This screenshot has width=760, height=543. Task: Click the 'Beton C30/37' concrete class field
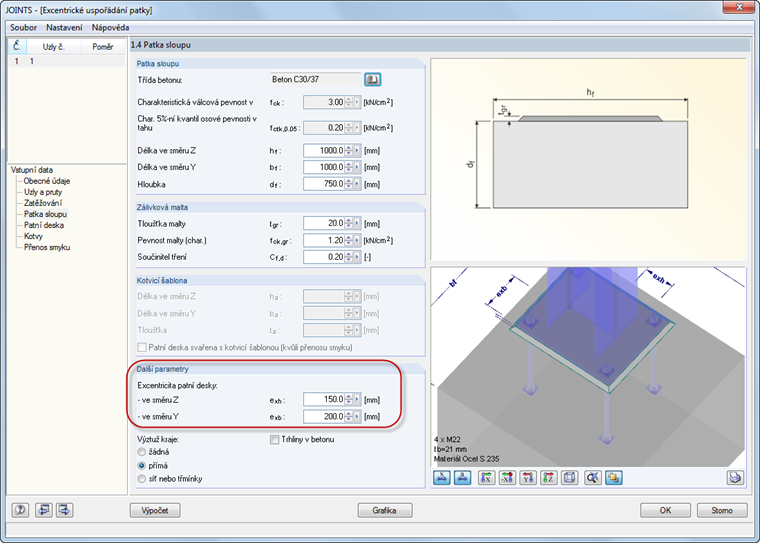(316, 80)
